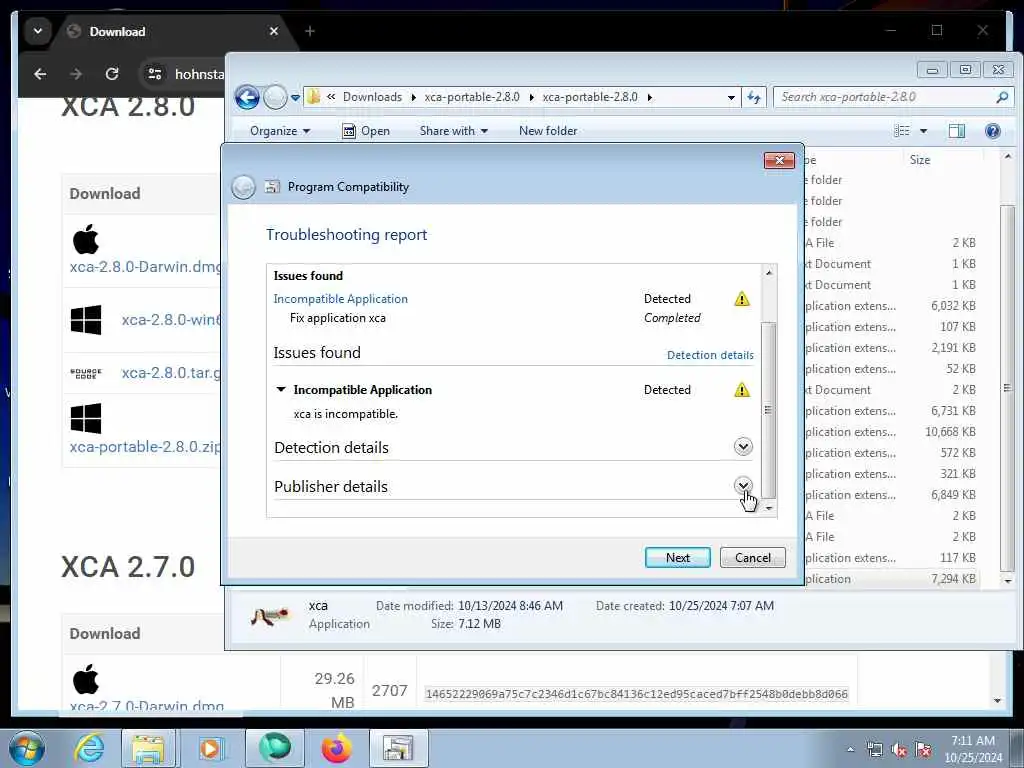This screenshot has width=1024, height=768.
Task: Expand the Publisher details section
Action: coord(743,485)
